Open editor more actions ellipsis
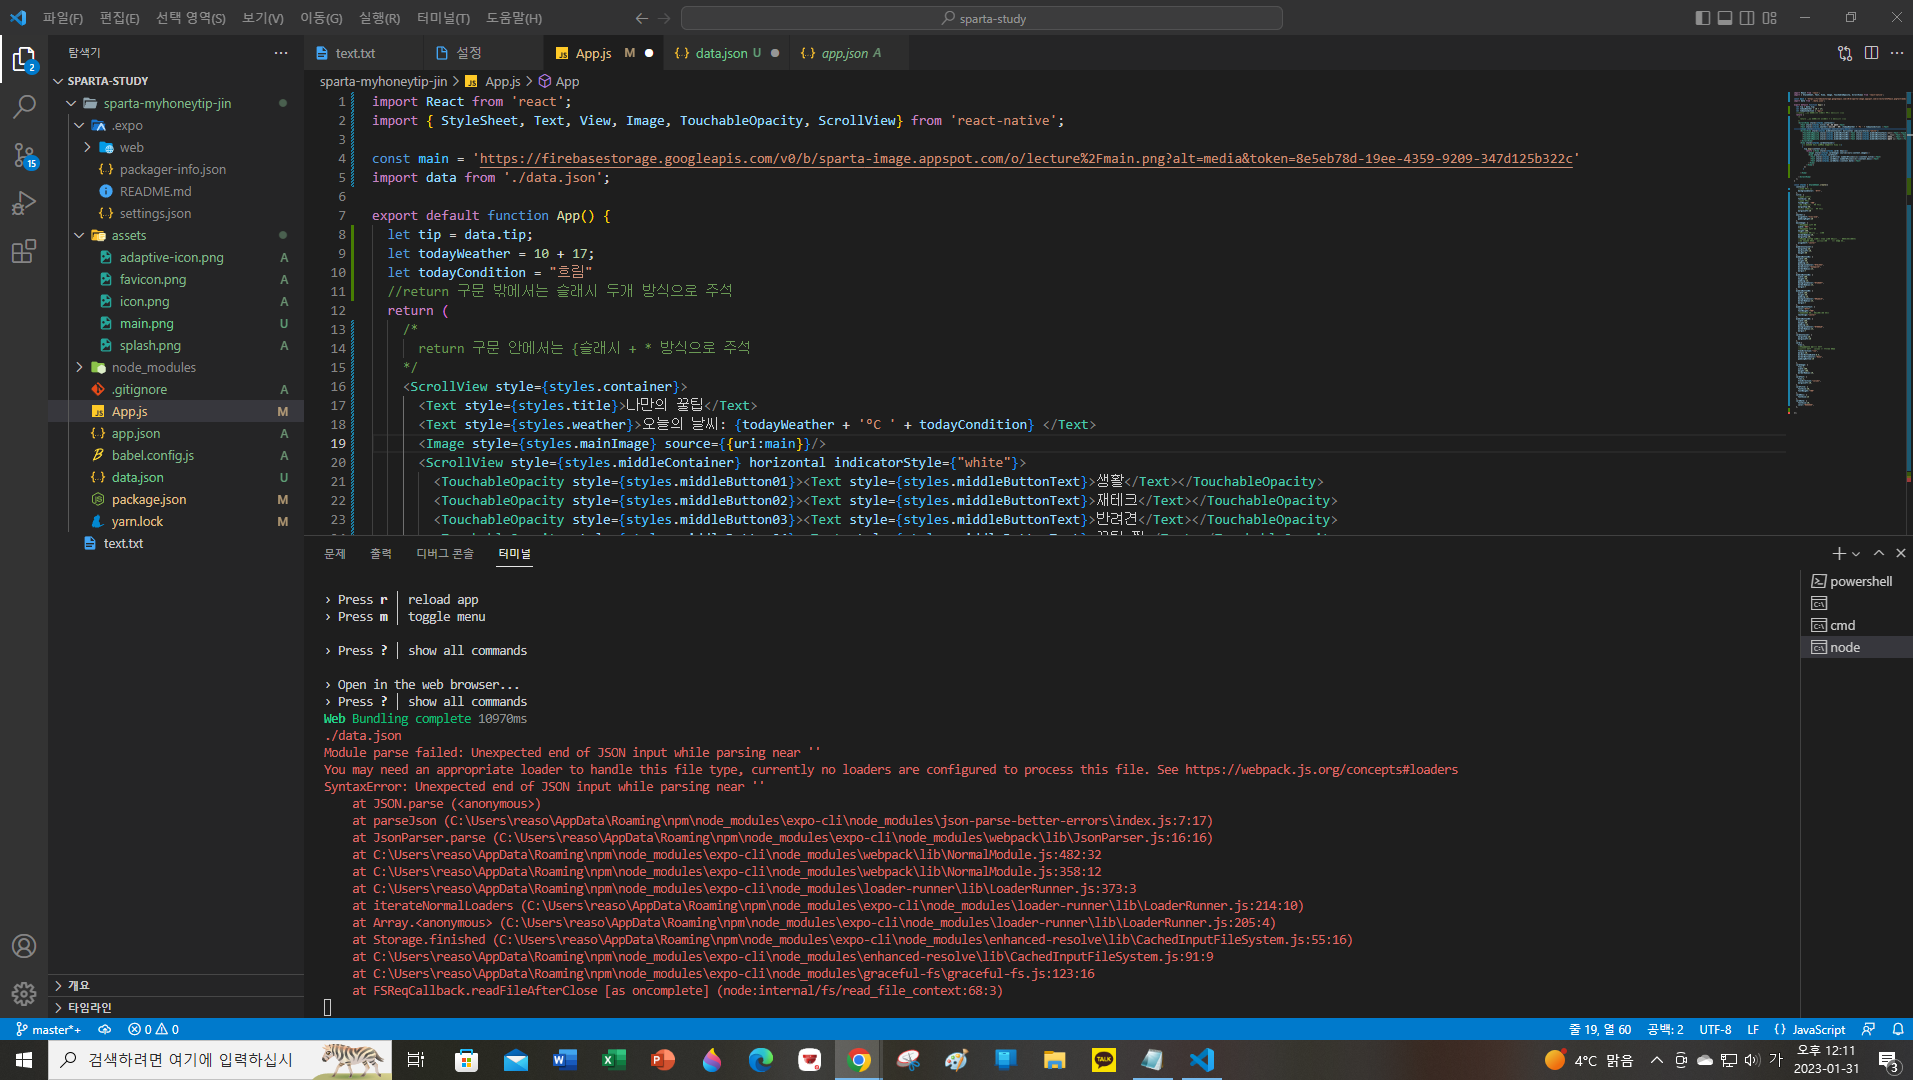Image resolution: width=1913 pixels, height=1080 pixels. coord(1897,53)
